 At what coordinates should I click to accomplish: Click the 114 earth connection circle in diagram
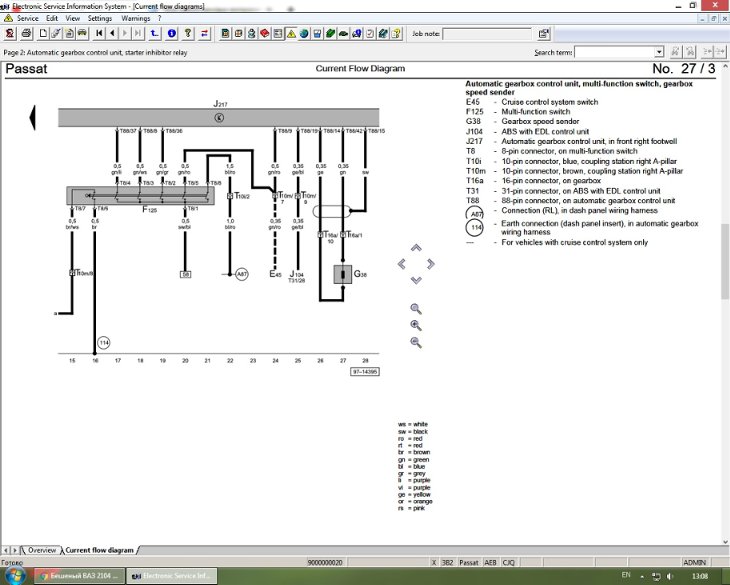104,343
